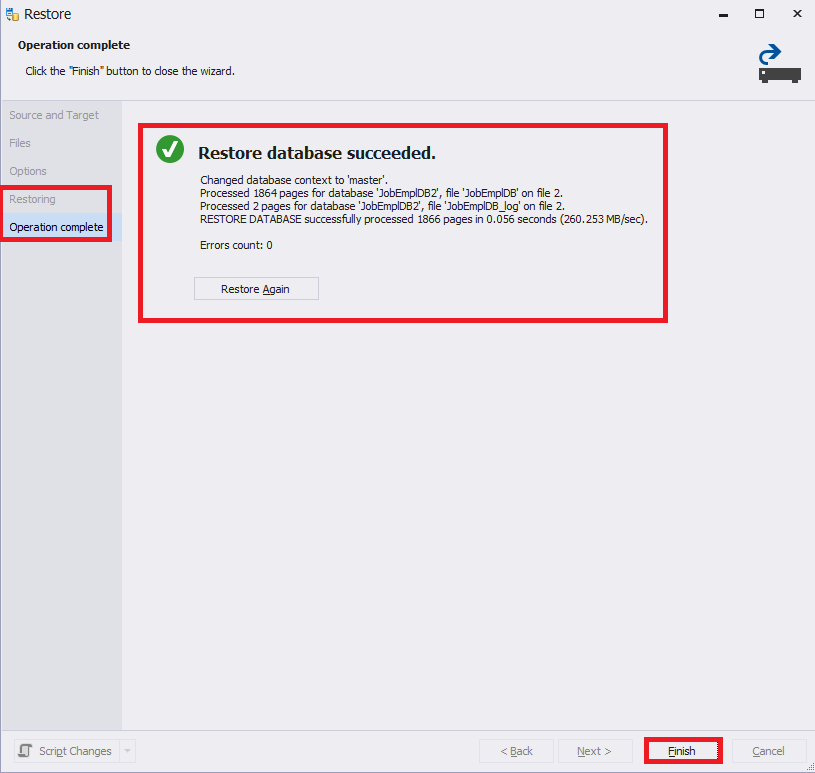This screenshot has height=773, width=815.
Task: Click the Next button
Action: point(595,751)
